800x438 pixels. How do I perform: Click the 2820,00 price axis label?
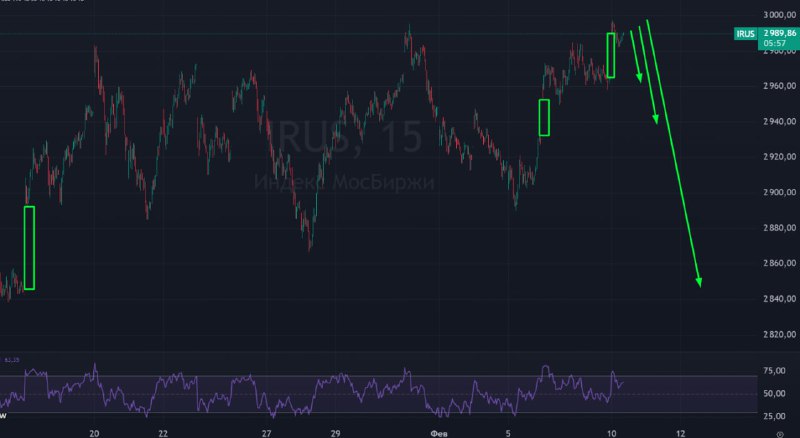click(x=780, y=334)
